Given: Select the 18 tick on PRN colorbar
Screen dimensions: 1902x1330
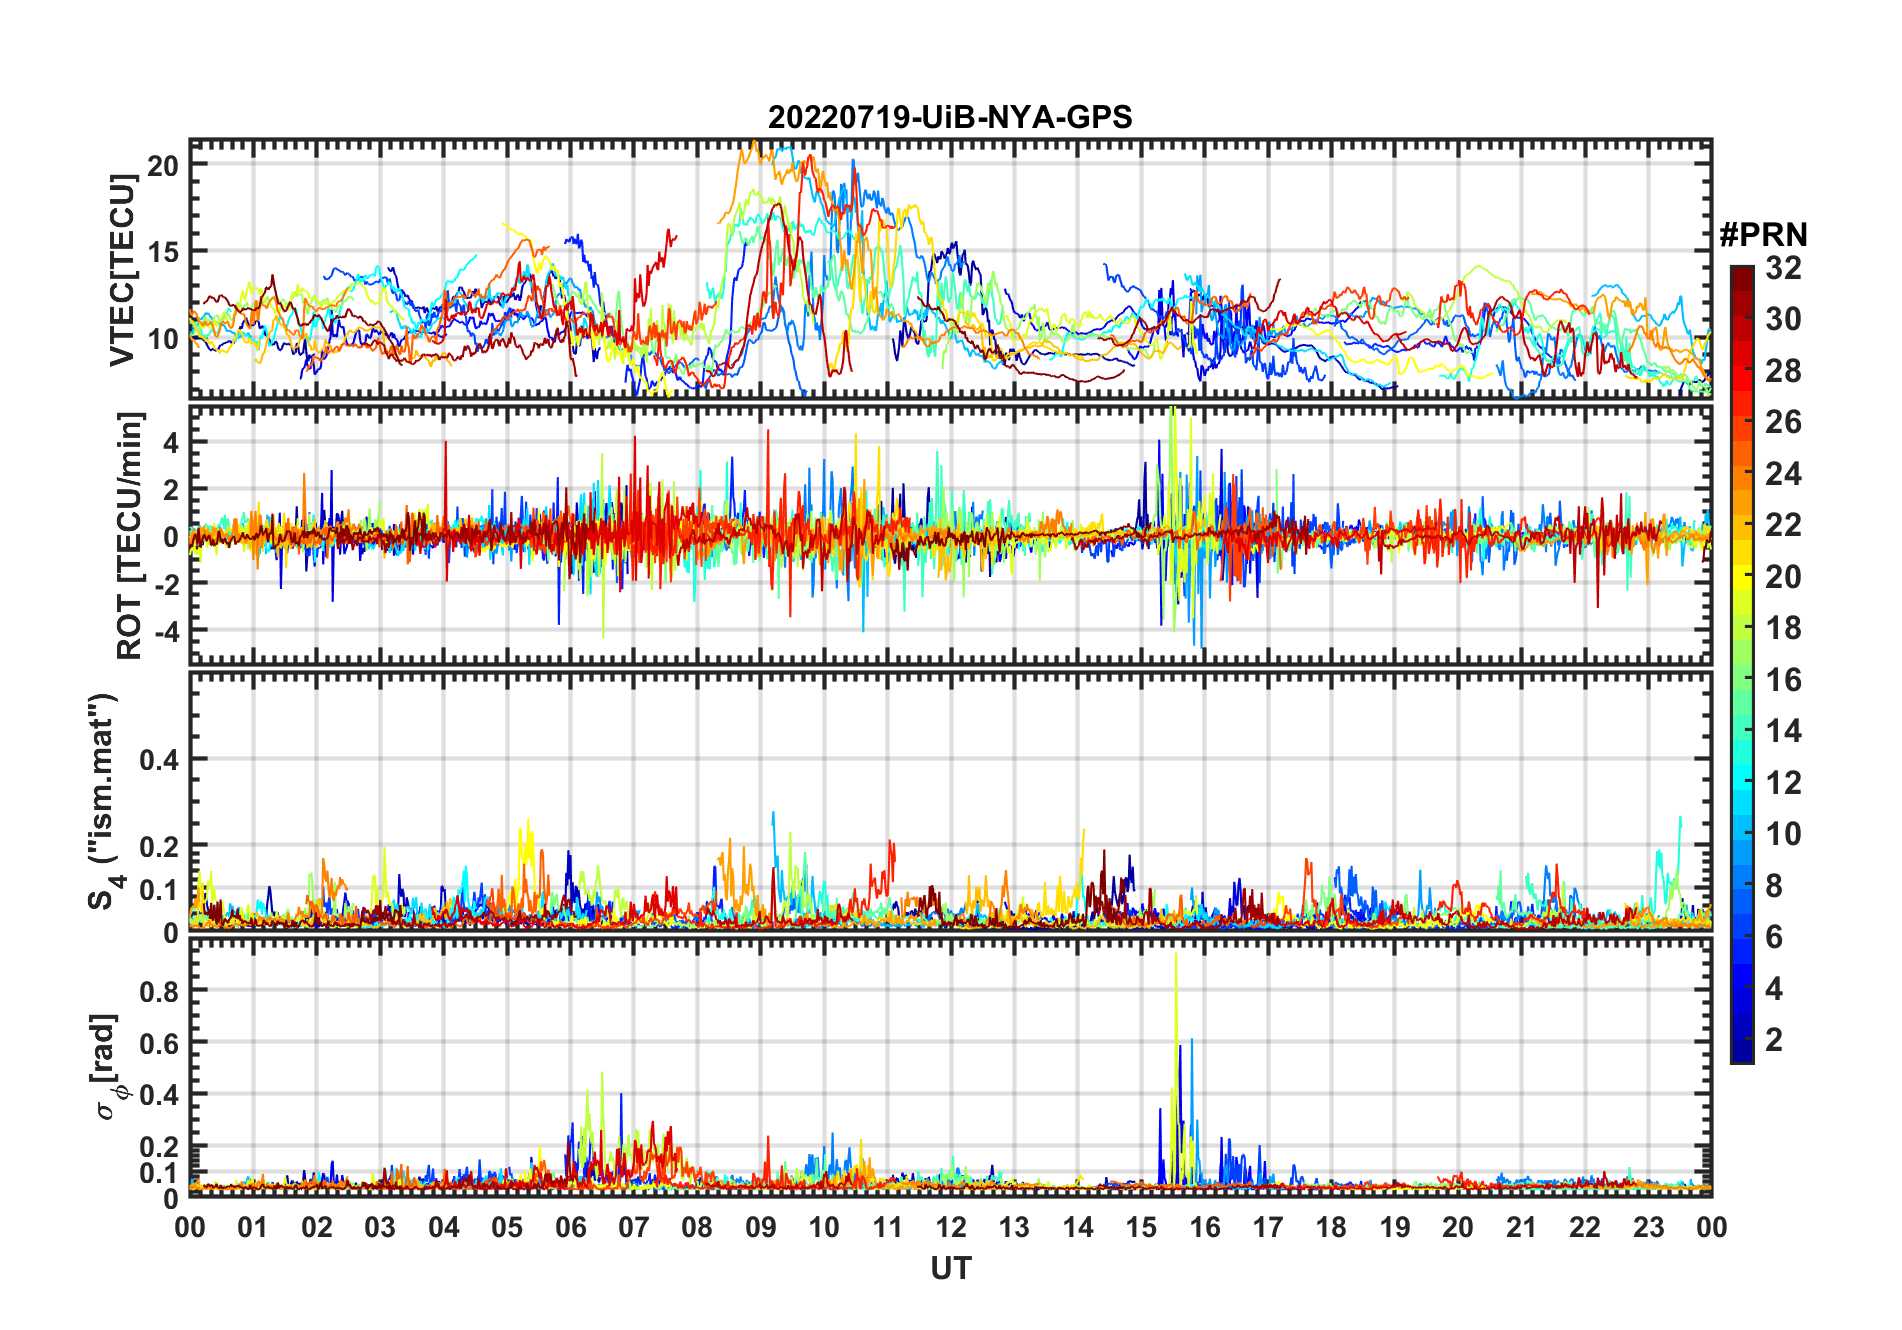Looking at the screenshot, I should [x=1784, y=628].
